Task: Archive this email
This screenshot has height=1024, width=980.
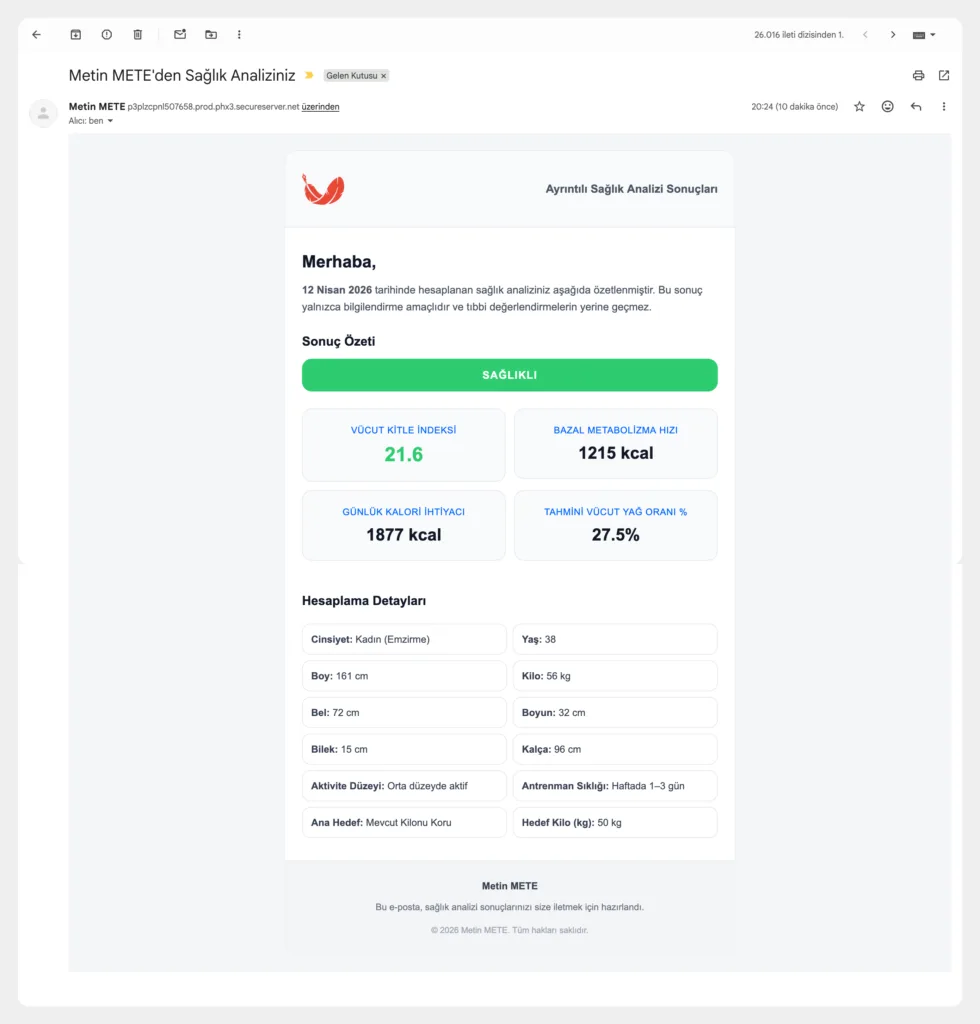Action: (x=76, y=34)
